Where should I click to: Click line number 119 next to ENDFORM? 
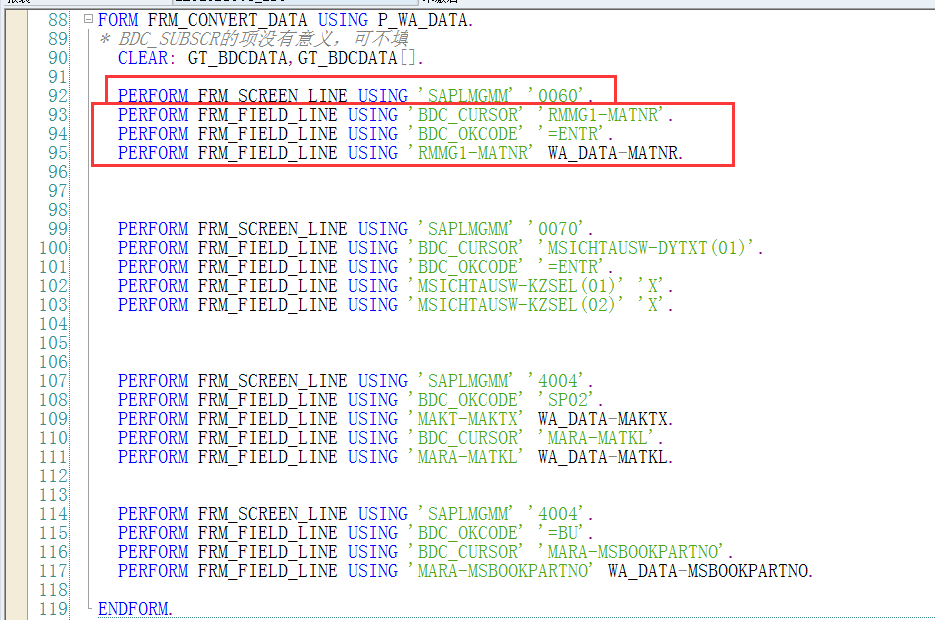55,608
